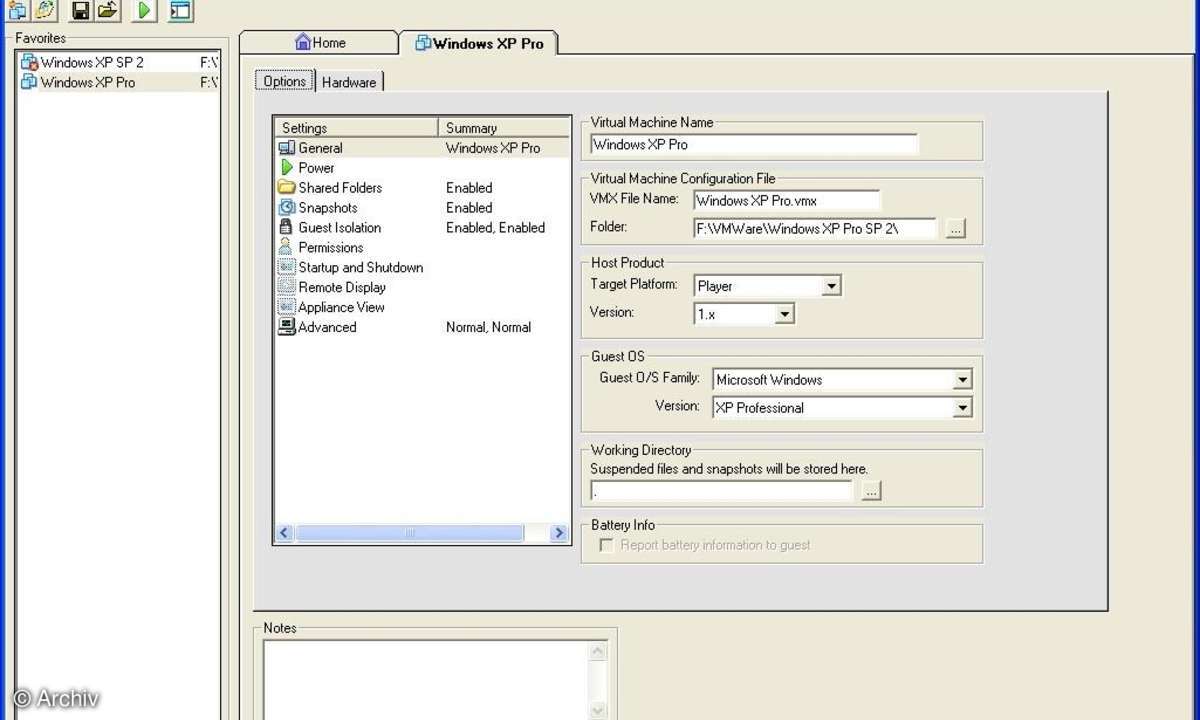1200x720 pixels.
Task: Click settings list scrollbar right arrow
Action: tap(559, 534)
